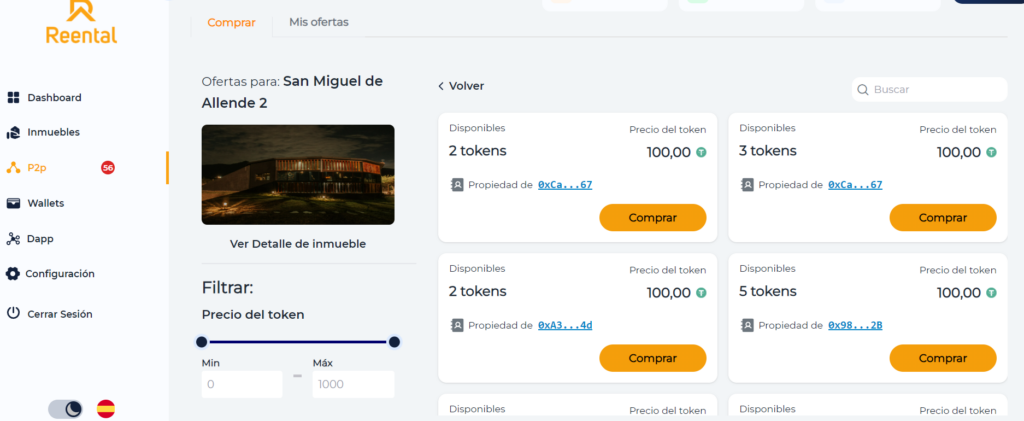The height and width of the screenshot is (421, 1024).
Task: Select the Comprar tab
Action: pos(231,22)
